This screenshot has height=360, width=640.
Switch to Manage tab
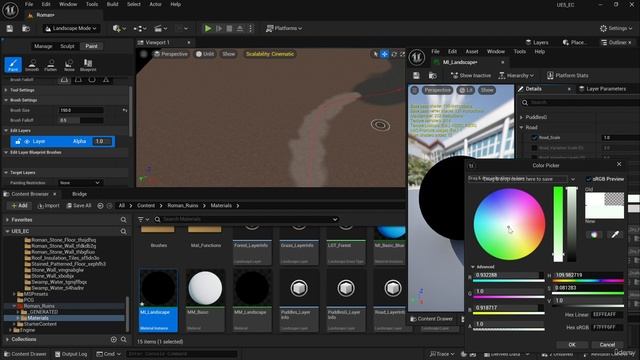43,46
